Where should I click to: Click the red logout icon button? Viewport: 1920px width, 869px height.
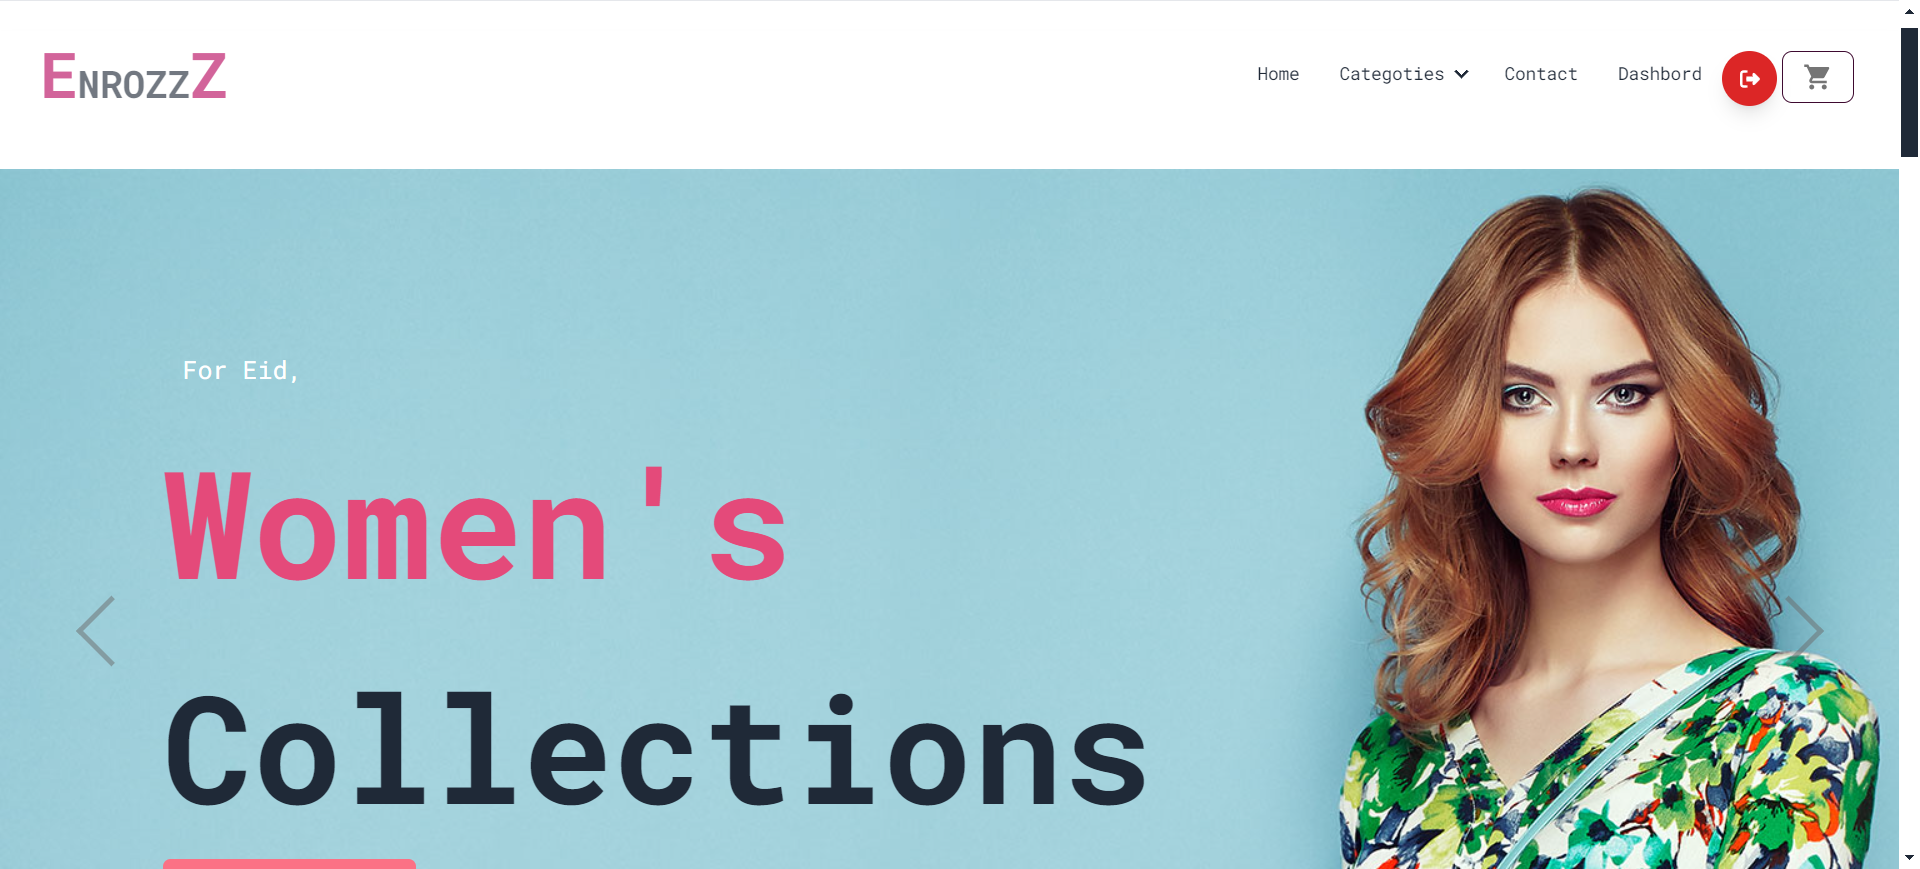pos(1748,78)
